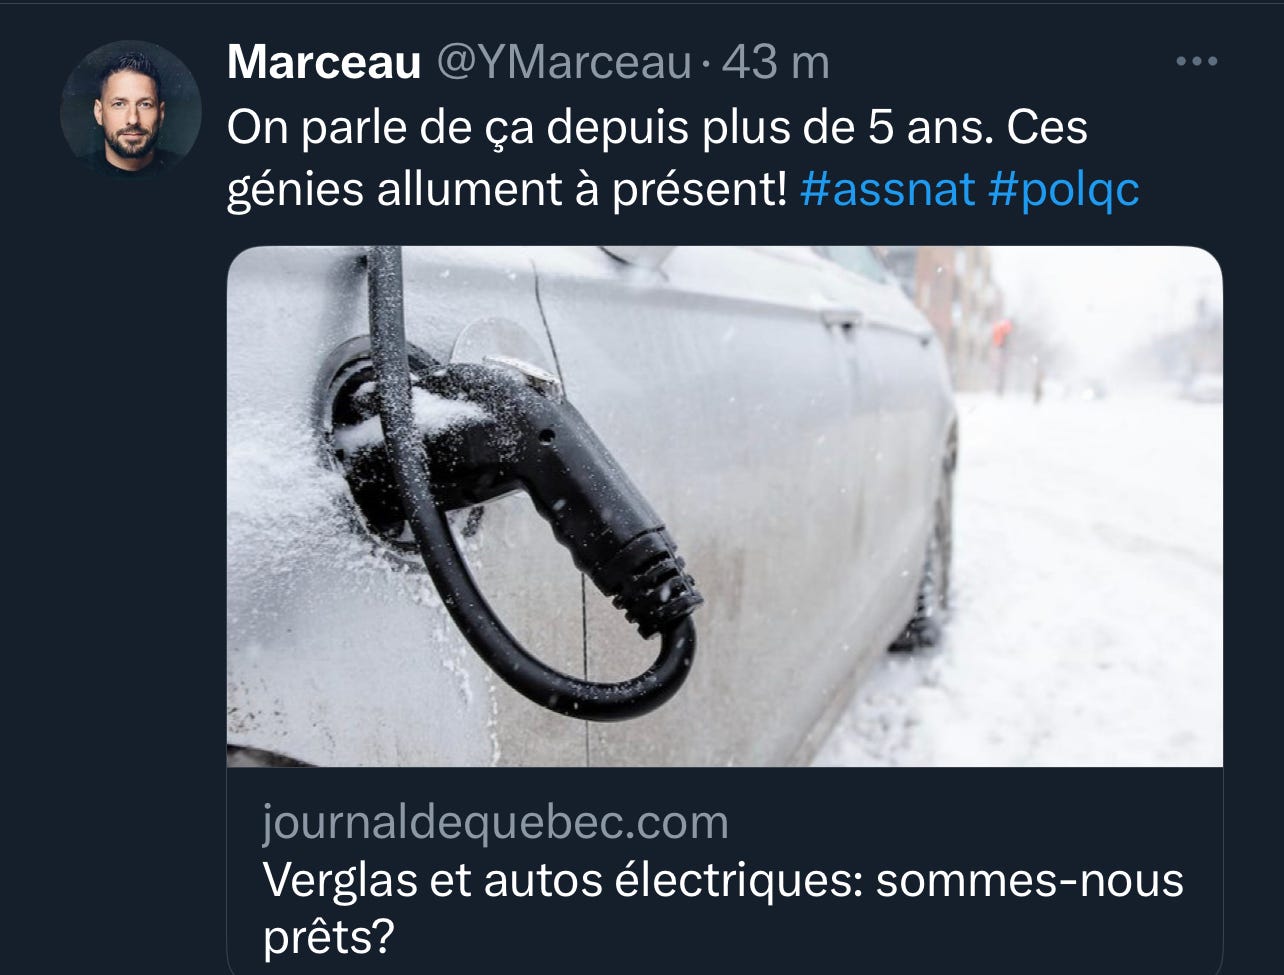
Task: Select the word prêts? in the headline
Action: (x=329, y=936)
